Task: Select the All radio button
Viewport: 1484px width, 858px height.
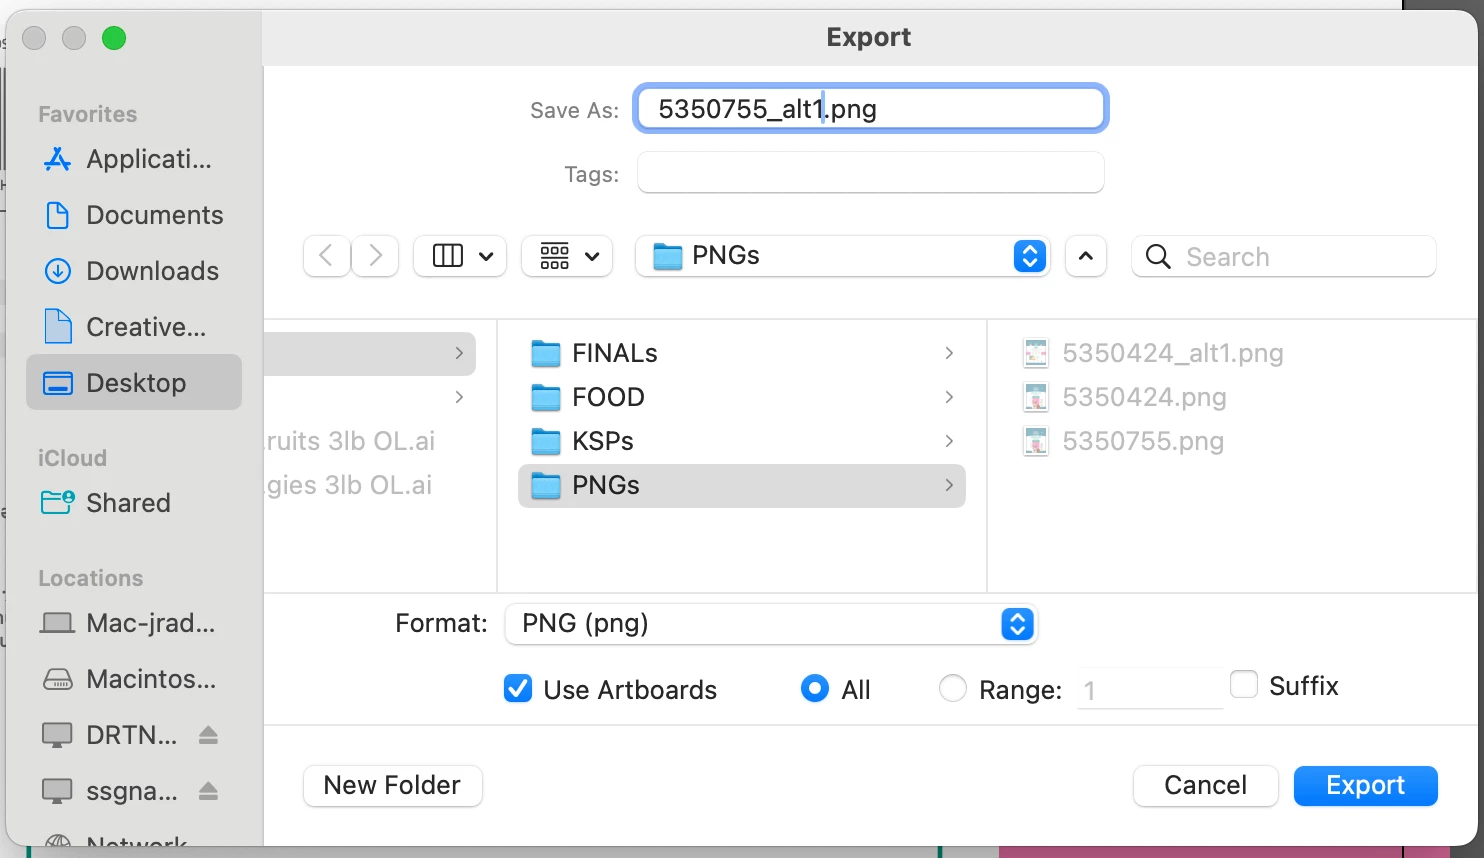Action: [x=815, y=689]
